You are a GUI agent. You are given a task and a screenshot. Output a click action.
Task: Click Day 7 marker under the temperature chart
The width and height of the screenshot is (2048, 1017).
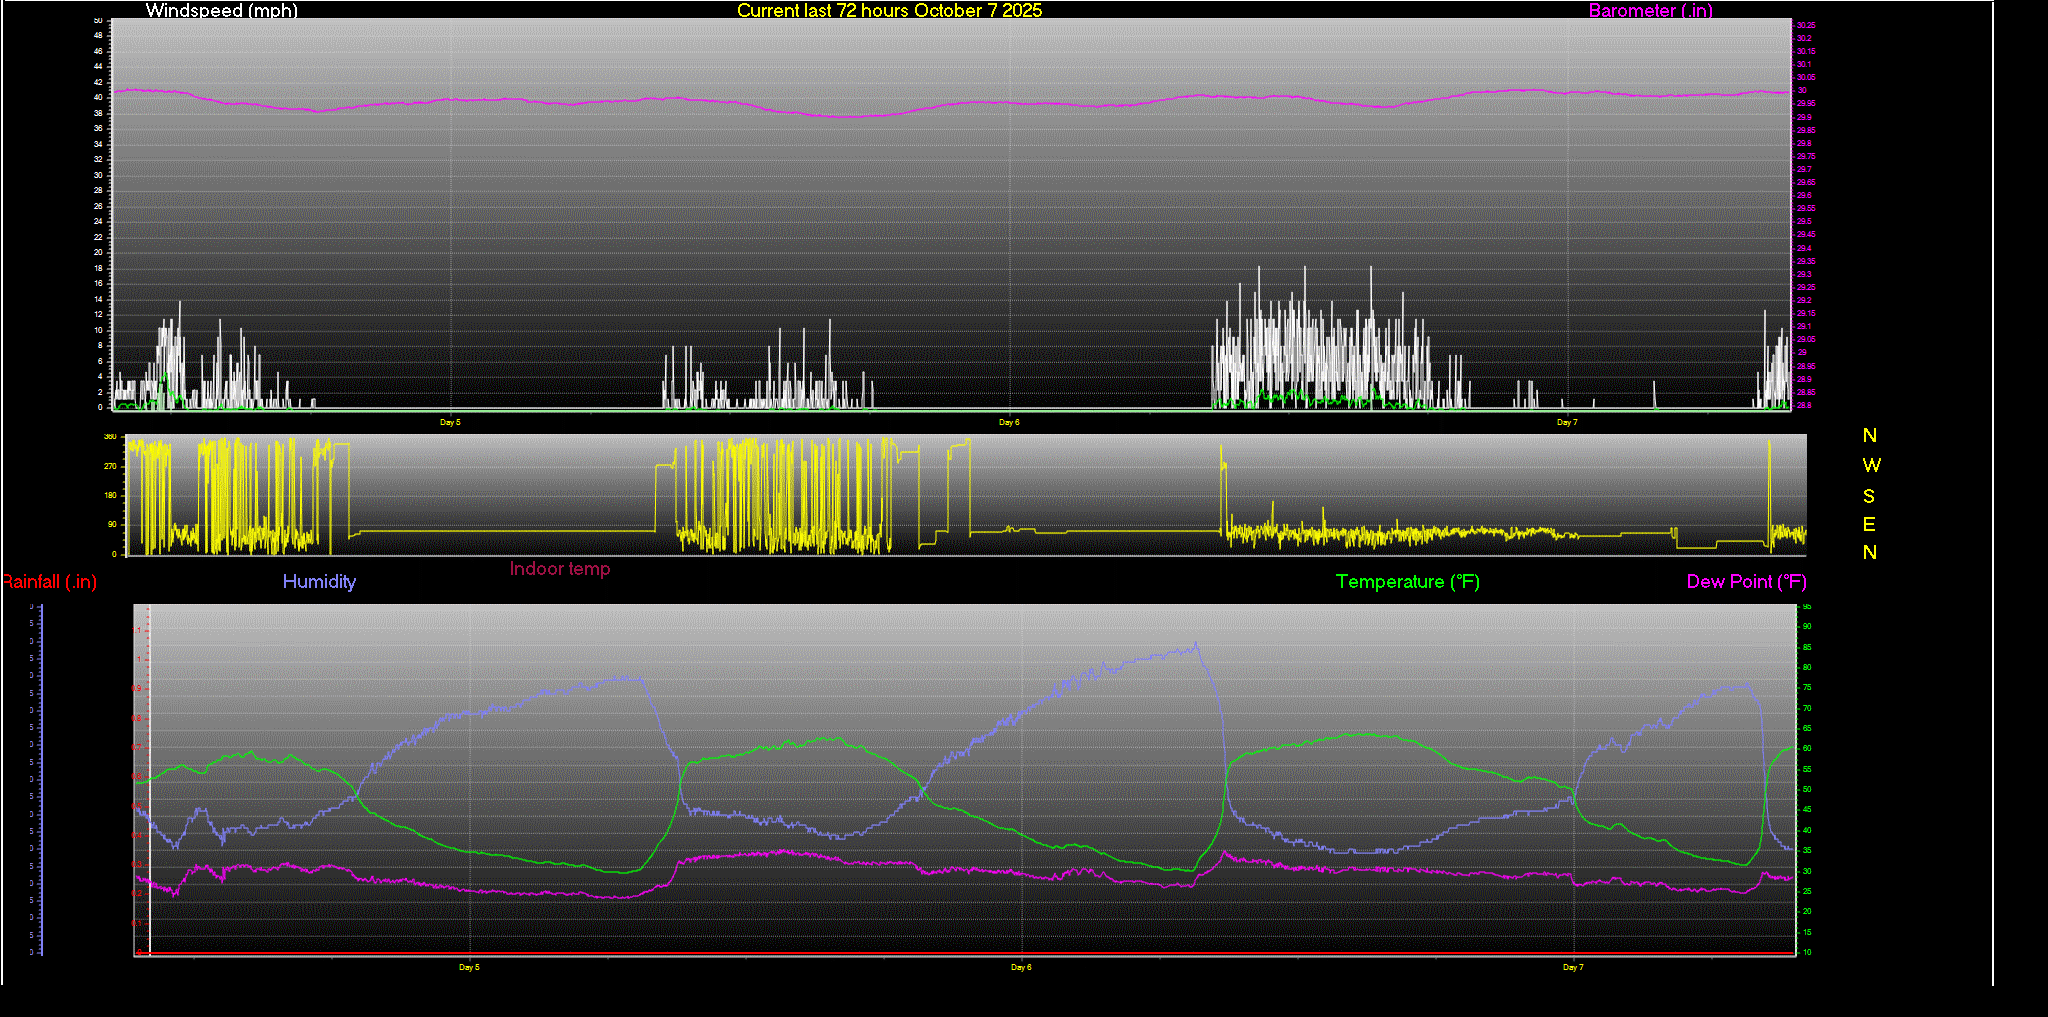1572,967
